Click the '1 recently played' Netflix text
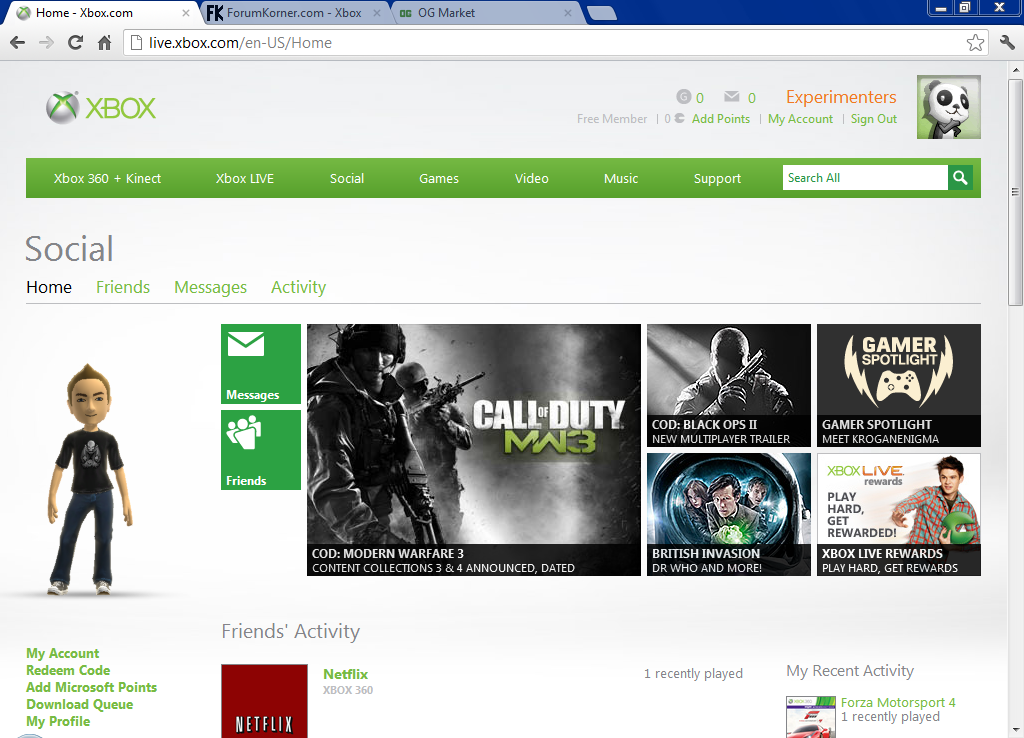Image resolution: width=1024 pixels, height=738 pixels. click(693, 673)
